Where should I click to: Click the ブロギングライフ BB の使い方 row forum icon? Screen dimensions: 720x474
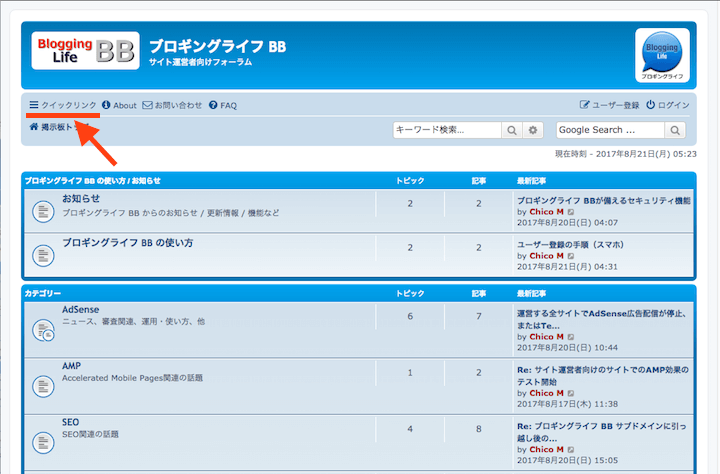(43, 255)
